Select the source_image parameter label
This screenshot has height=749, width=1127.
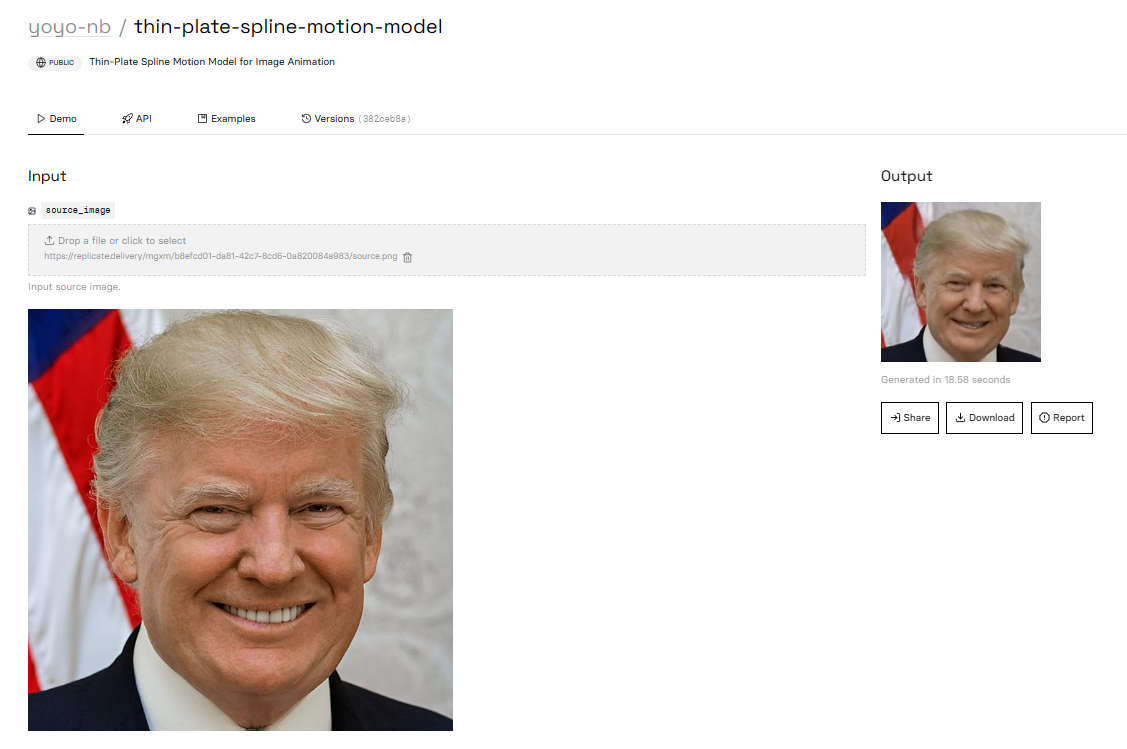(x=78, y=210)
